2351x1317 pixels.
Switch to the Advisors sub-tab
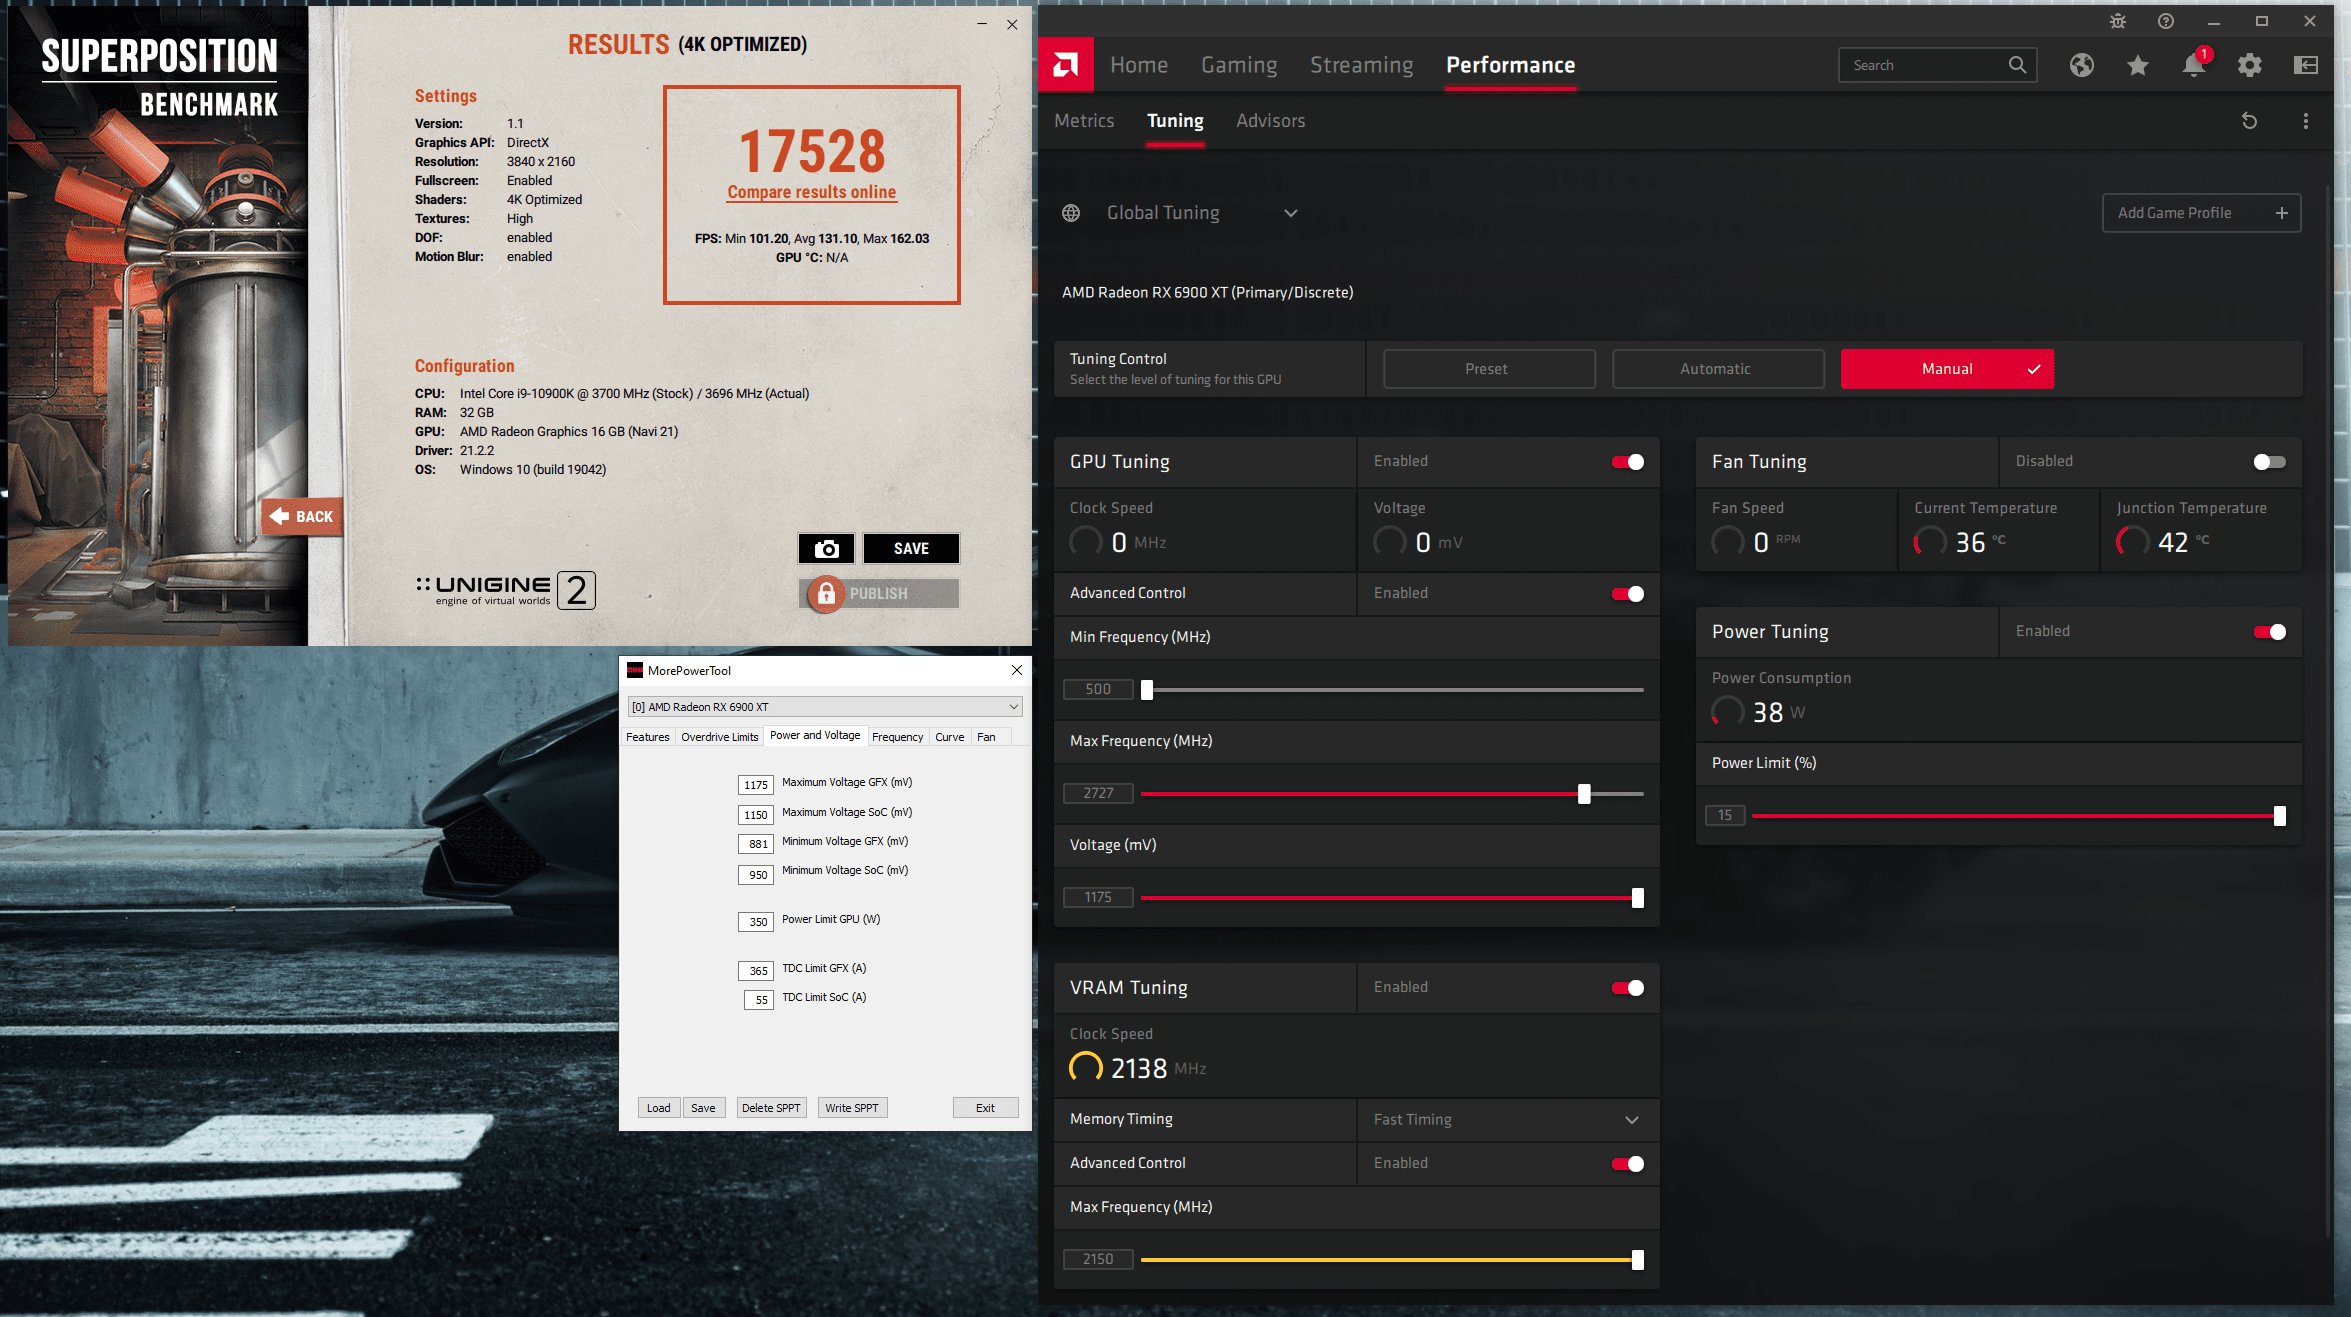coord(1270,121)
